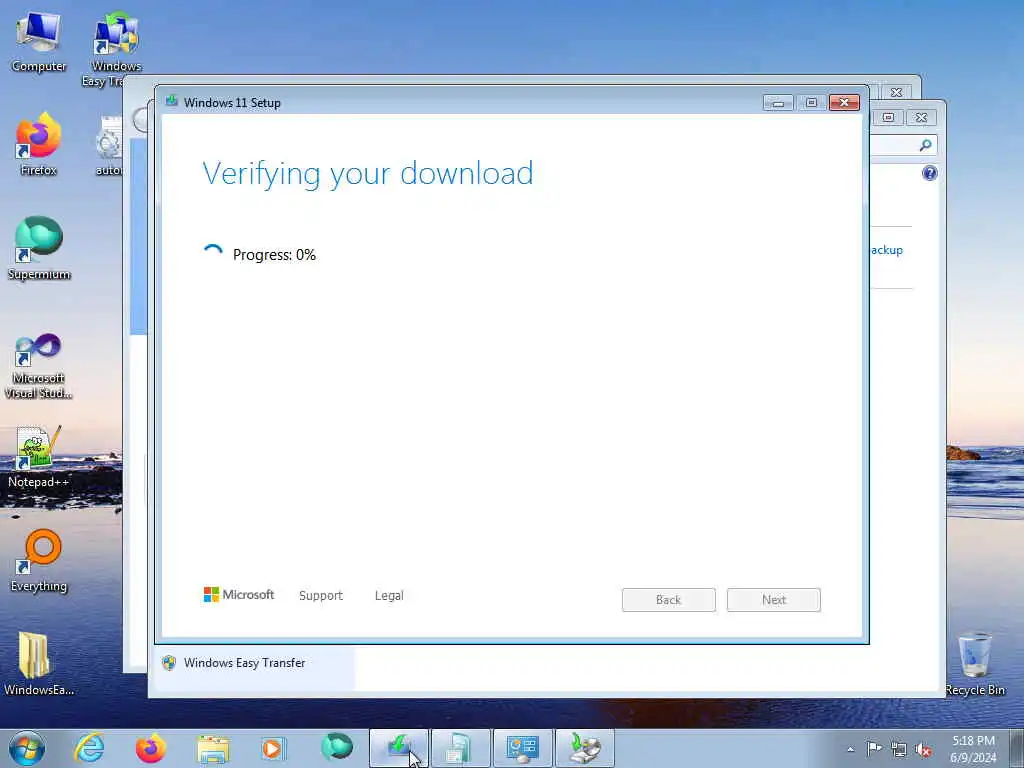Open the Windows Easy Transfer desktop shortcut
The width and height of the screenshot is (1024, 768).
[x=116, y=49]
